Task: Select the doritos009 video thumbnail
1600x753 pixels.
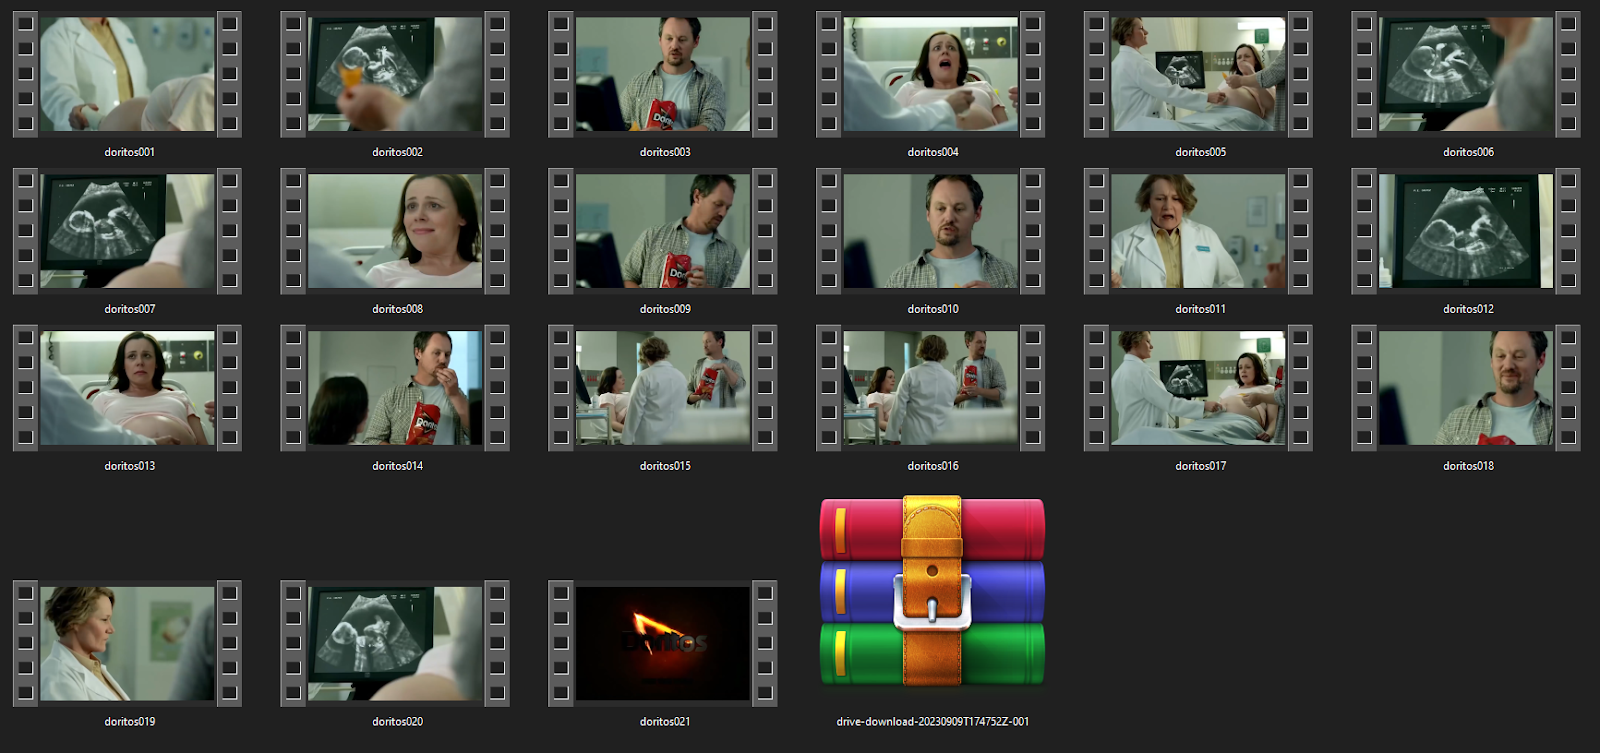Action: (663, 231)
